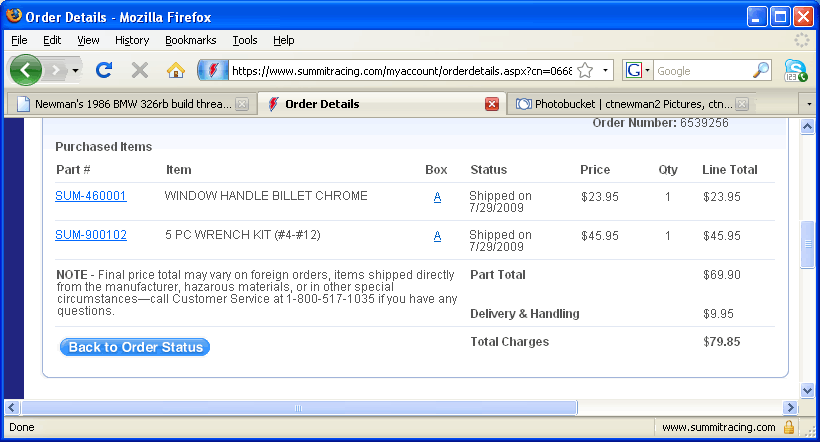Viewport: 820px width, 442px height.
Task: Click the Back to Order Status button
Action: (x=135, y=347)
